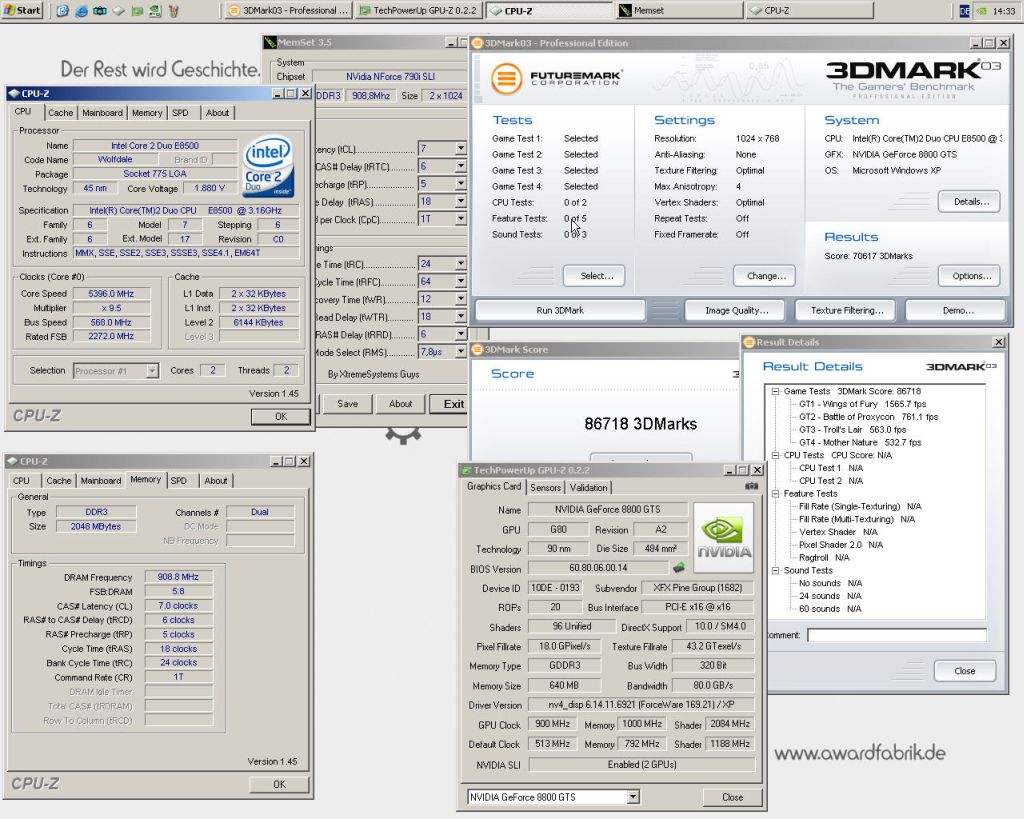Open About tab in lower CPU-Z window

click(216, 481)
